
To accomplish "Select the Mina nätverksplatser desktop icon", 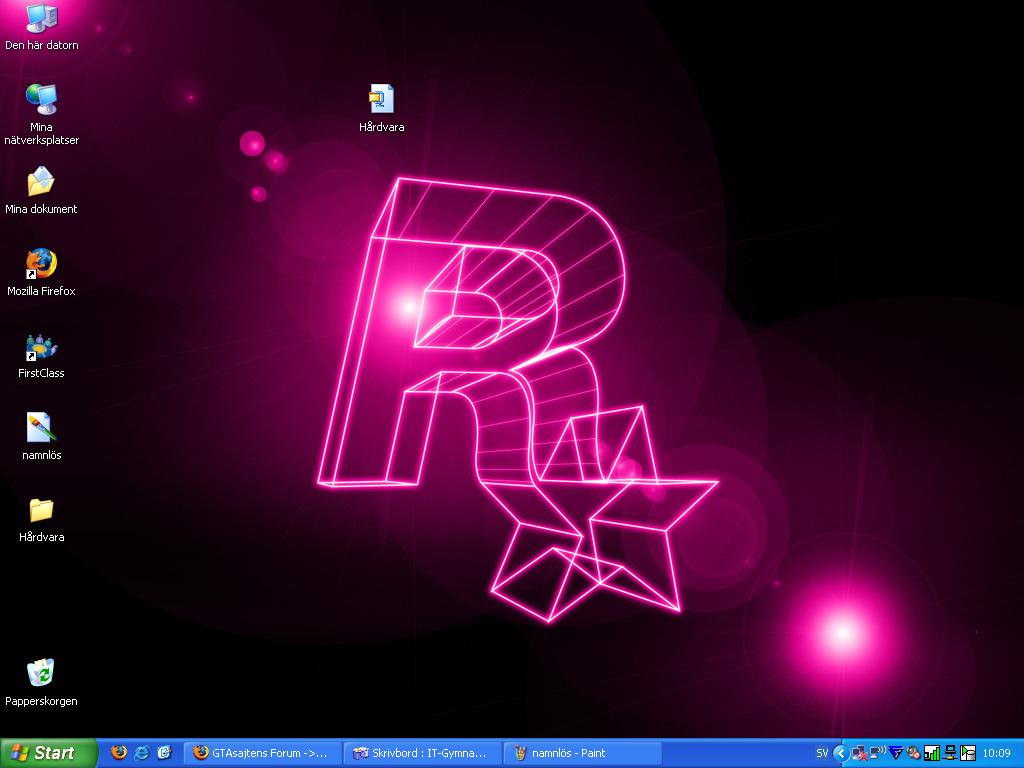I will [41, 99].
